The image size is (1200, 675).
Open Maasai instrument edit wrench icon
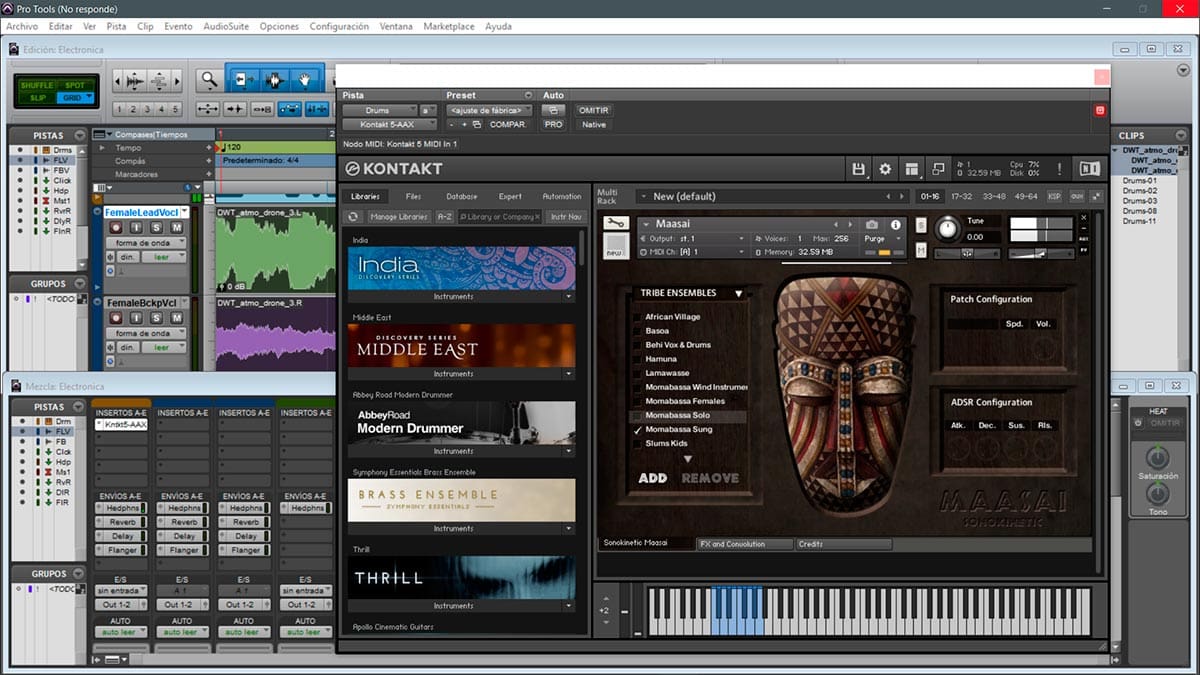click(x=616, y=224)
